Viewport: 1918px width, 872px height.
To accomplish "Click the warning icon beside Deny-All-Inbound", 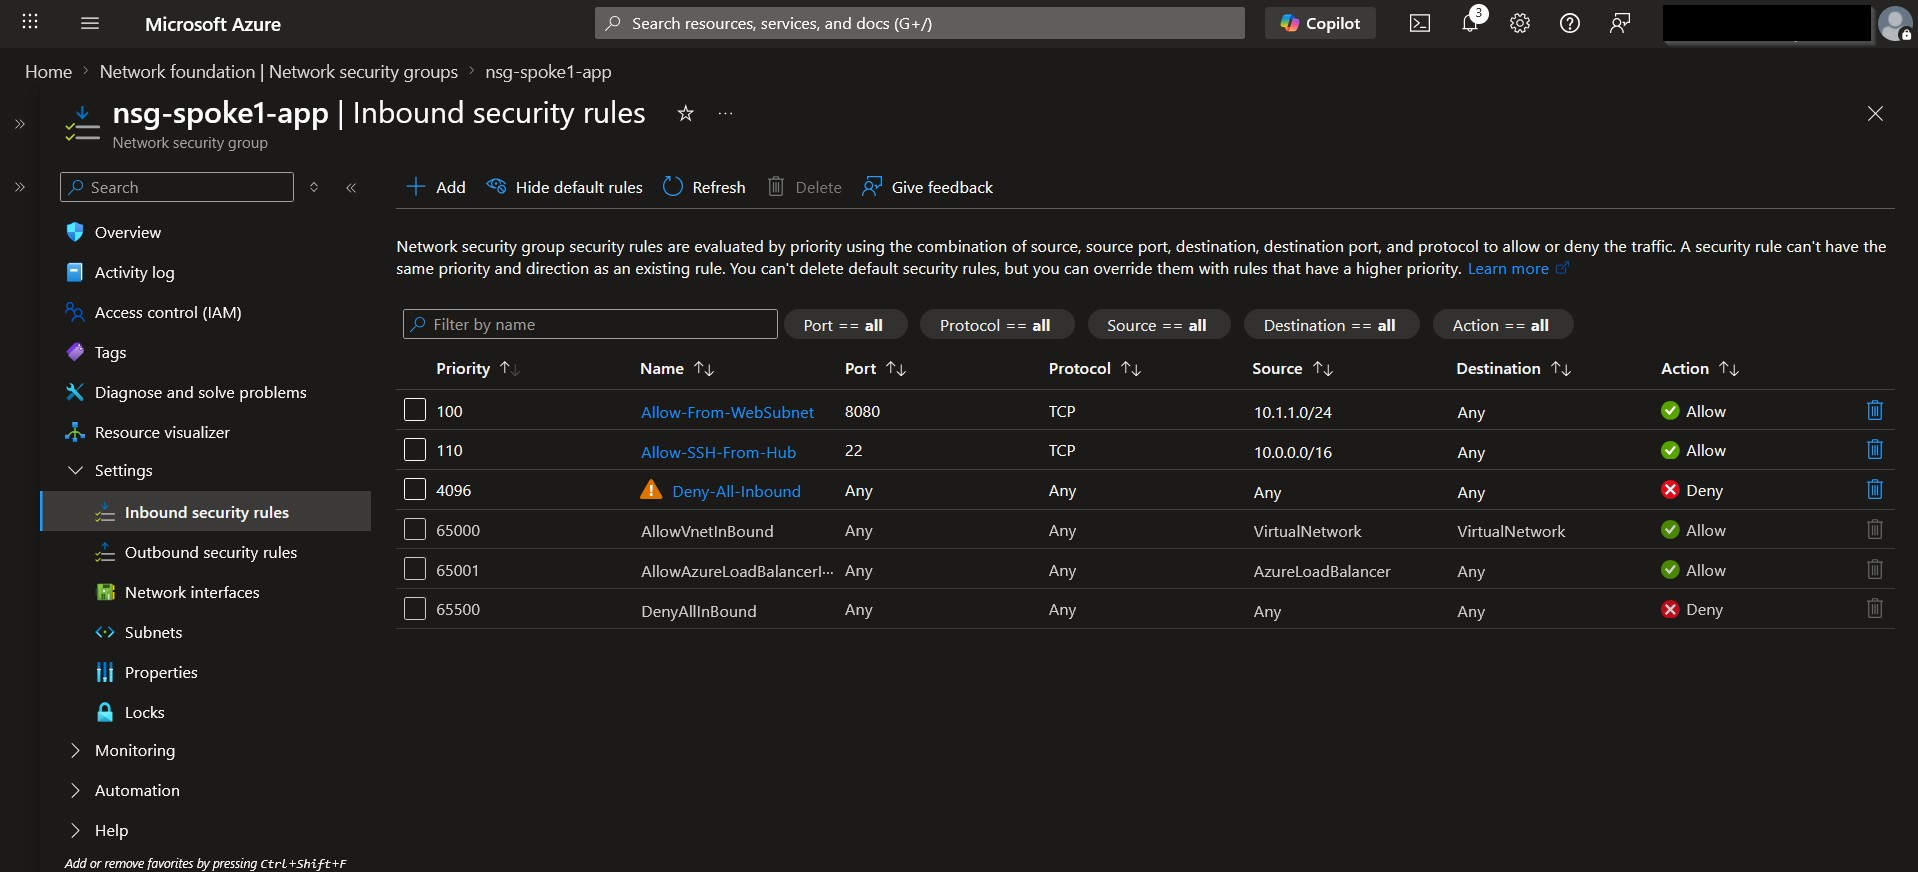I will tap(651, 490).
